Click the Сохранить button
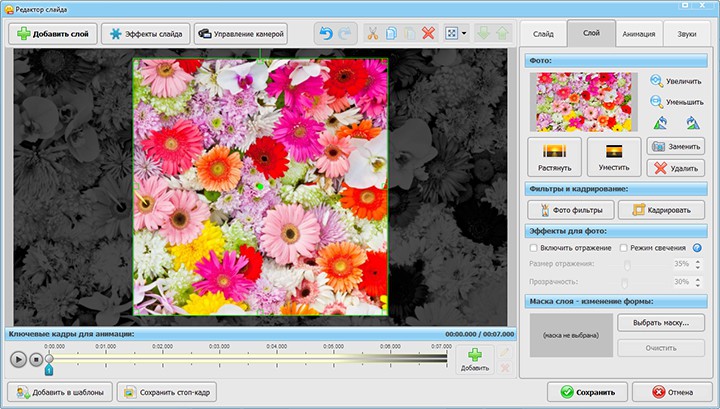 coord(587,392)
